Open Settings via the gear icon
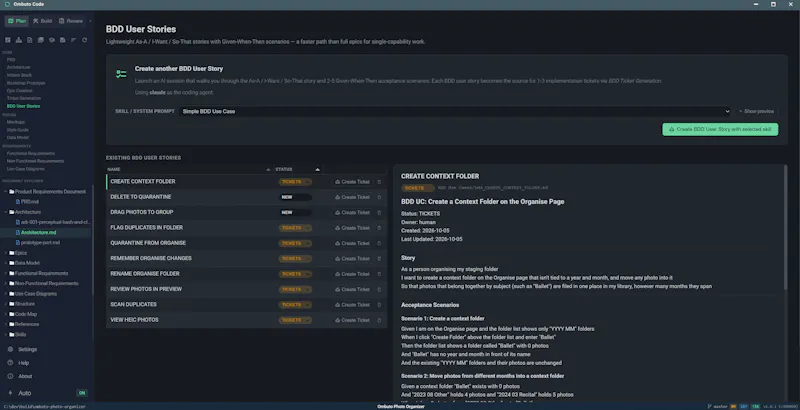Screen dimensions: 800x410 pos(10,349)
